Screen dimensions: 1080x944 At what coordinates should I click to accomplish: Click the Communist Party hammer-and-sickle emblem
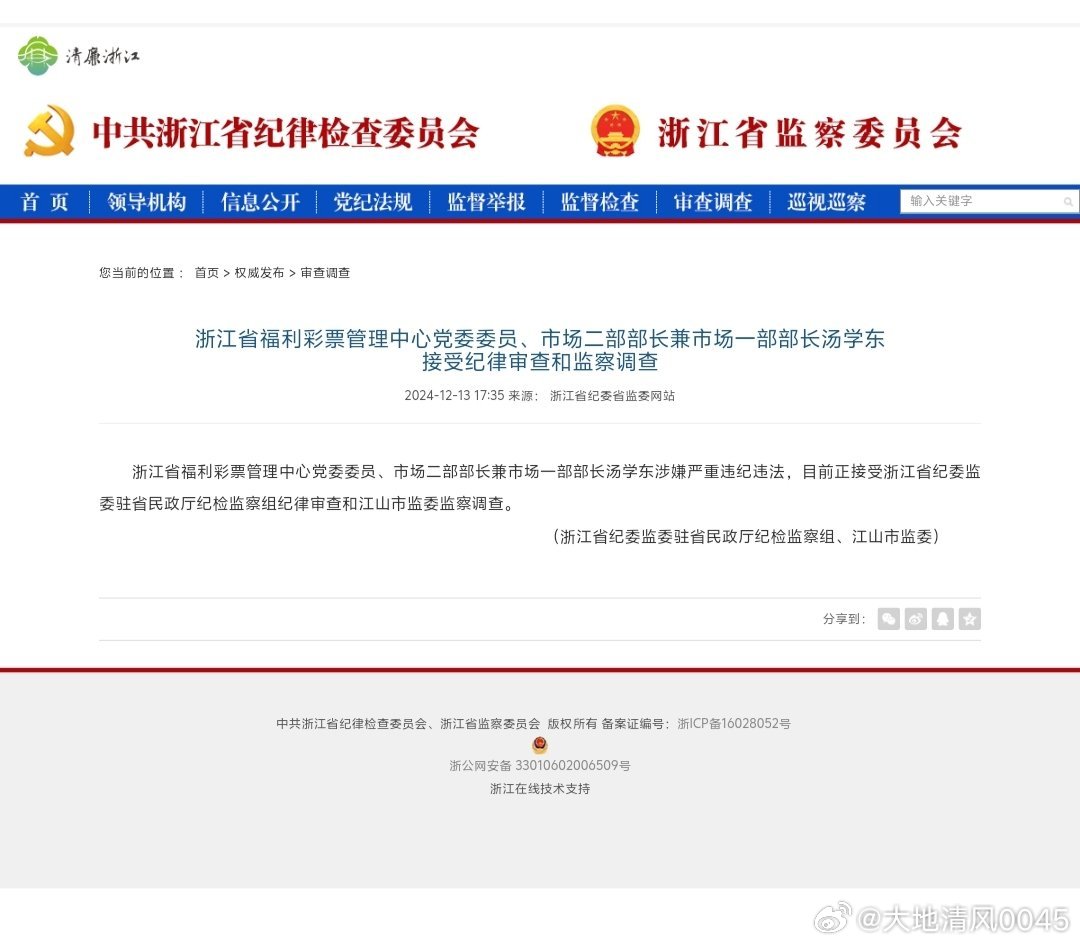point(50,131)
